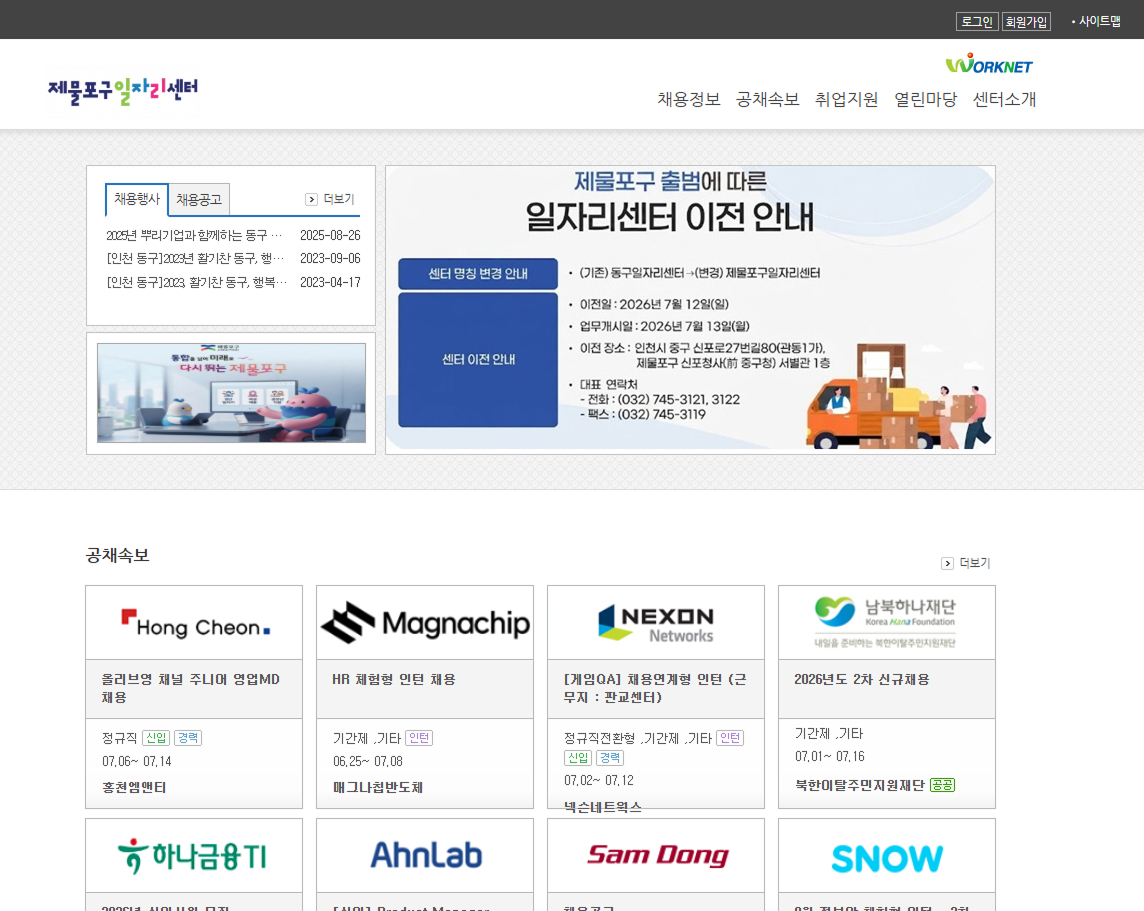This screenshot has width=1144, height=911.
Task: Open the SNOW logo card
Action: point(886,856)
